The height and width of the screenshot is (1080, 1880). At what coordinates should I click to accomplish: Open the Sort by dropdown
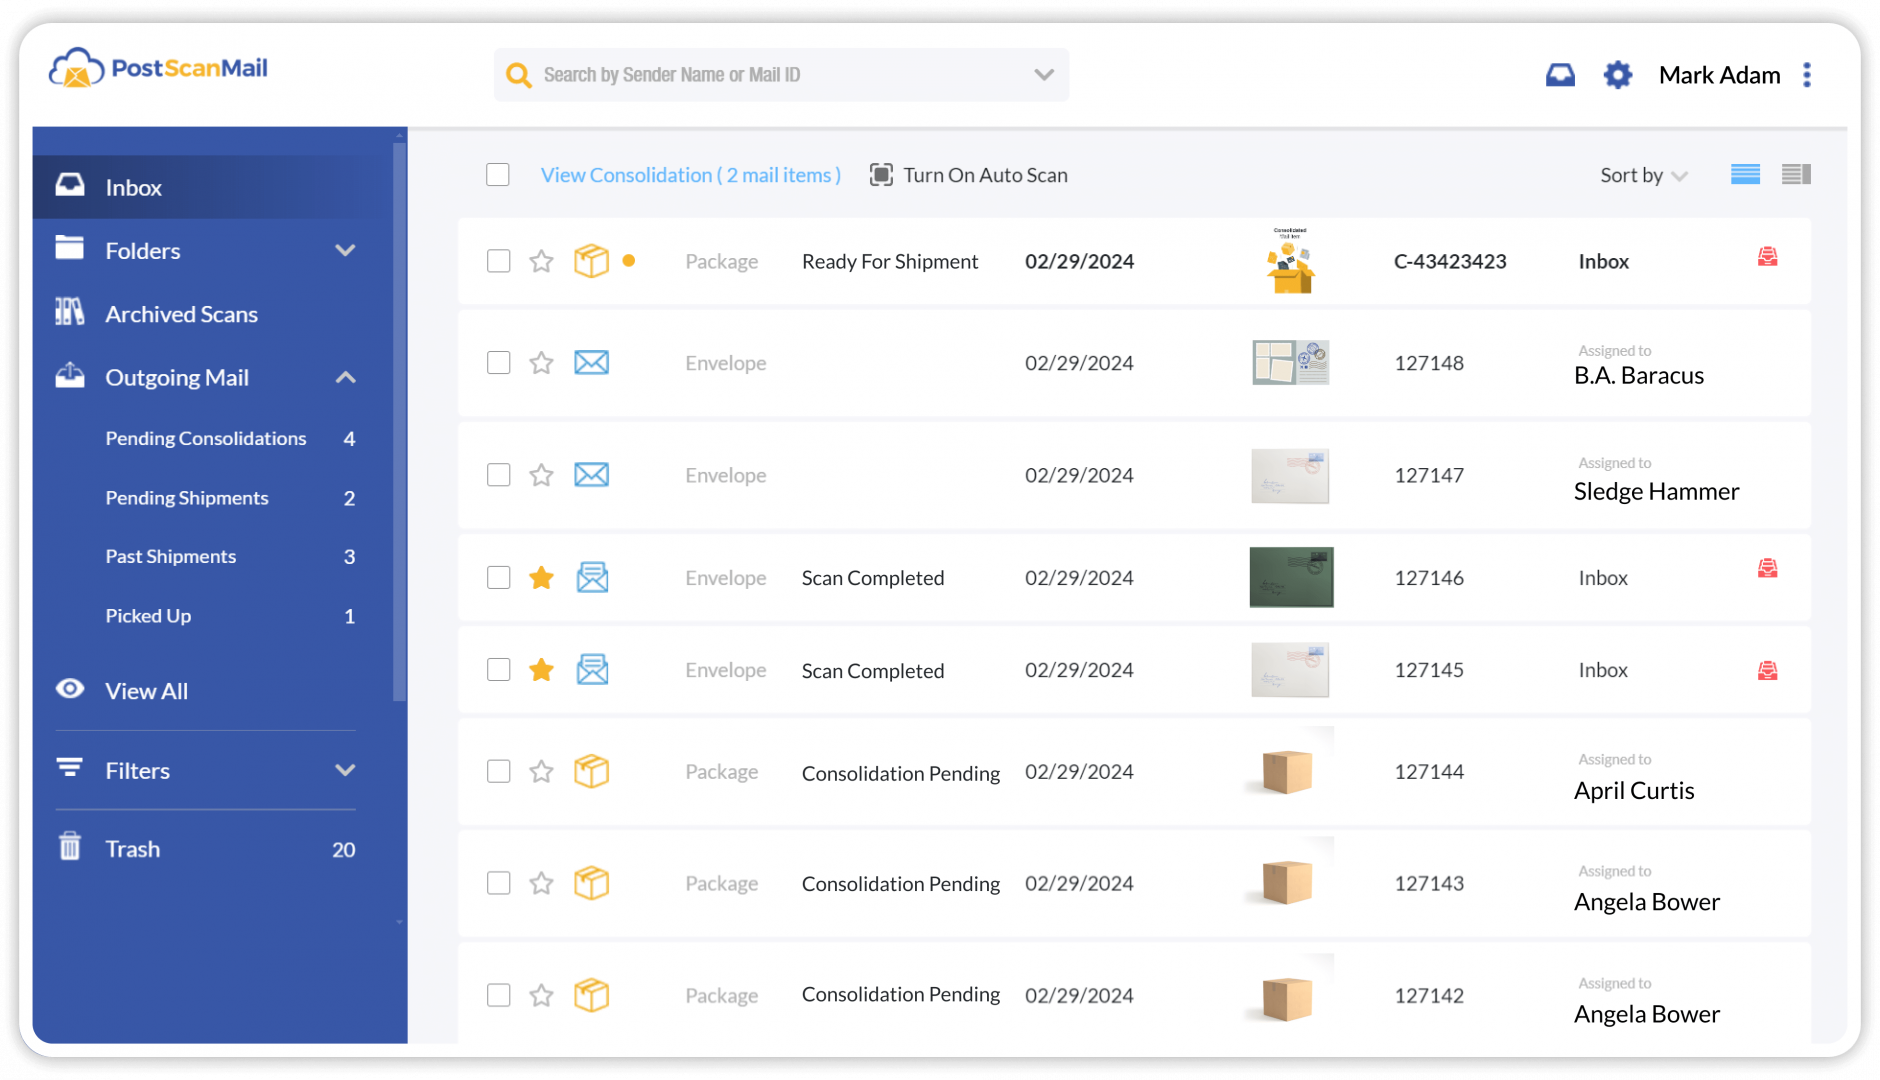(x=1641, y=174)
